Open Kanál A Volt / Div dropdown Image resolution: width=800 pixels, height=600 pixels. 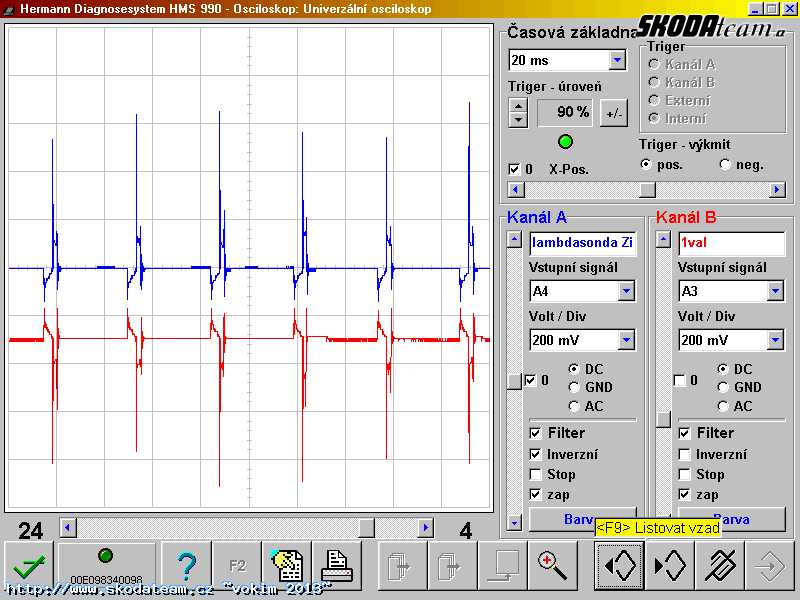pyautogui.click(x=626, y=341)
